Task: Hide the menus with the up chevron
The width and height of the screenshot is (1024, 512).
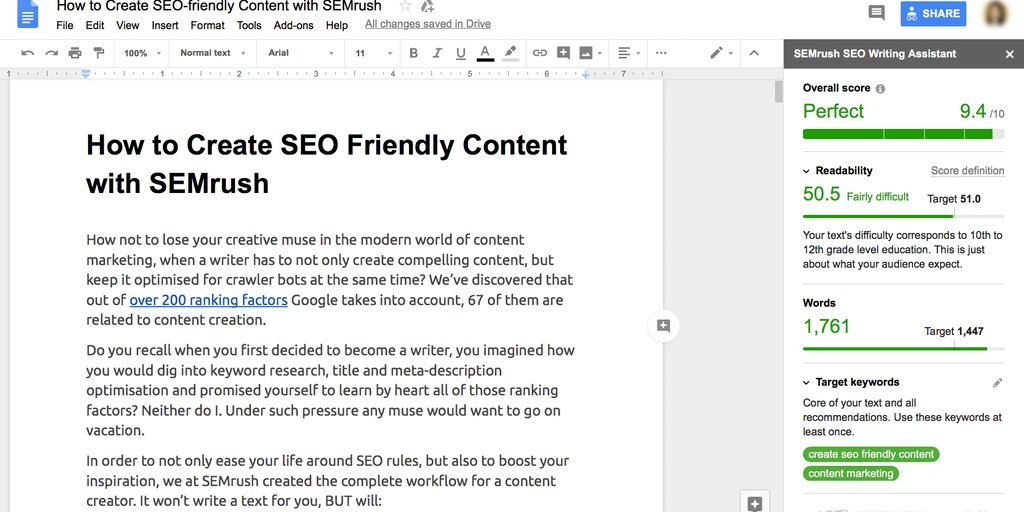Action: 754,53
